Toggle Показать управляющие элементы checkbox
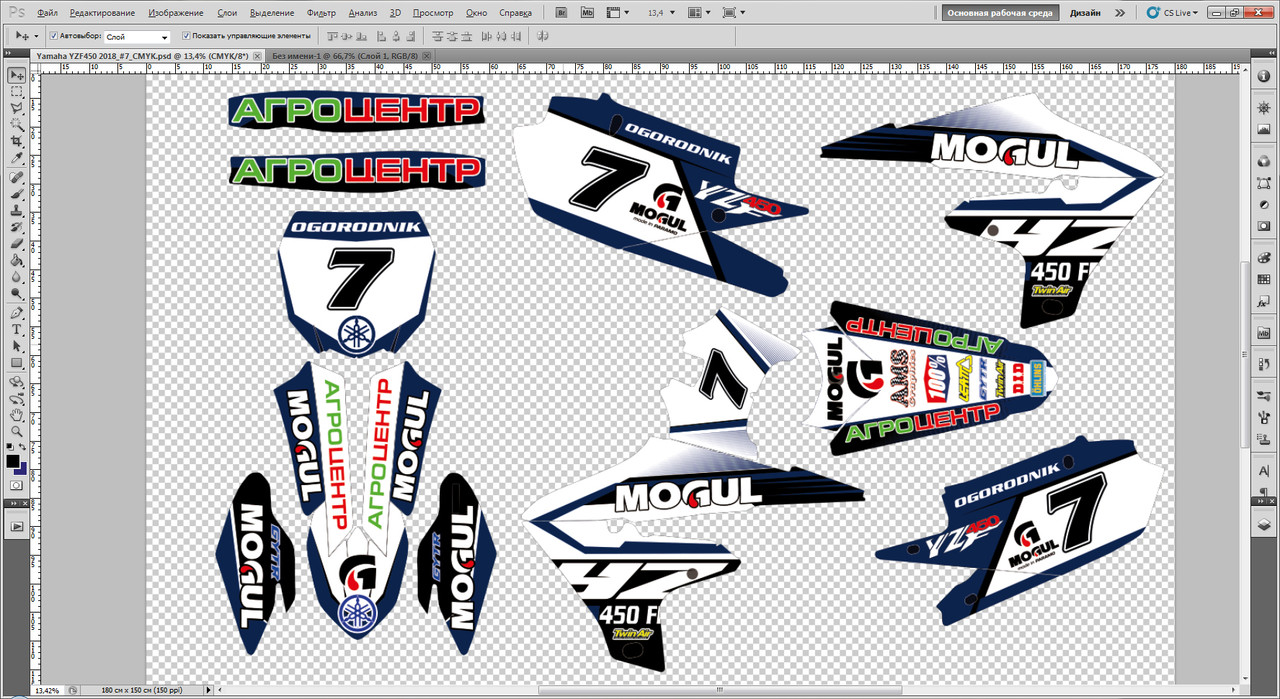Screen dimensions: 1280x699 (186, 35)
